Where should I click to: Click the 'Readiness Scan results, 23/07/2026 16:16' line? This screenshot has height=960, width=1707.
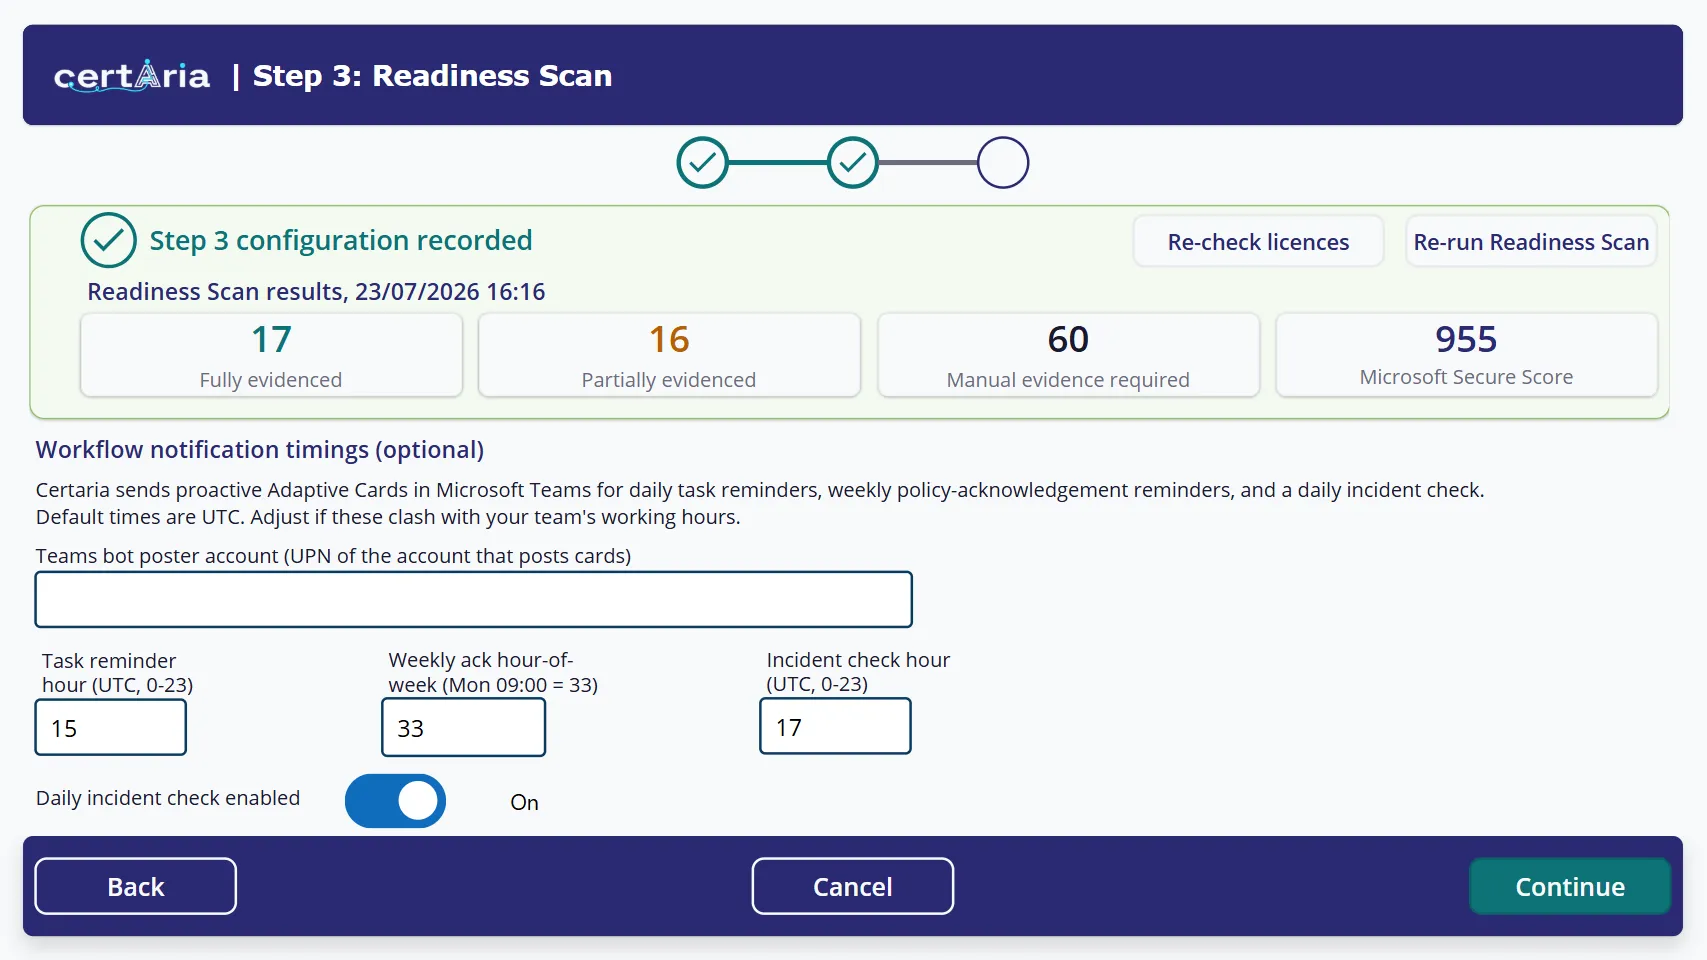coord(316,291)
